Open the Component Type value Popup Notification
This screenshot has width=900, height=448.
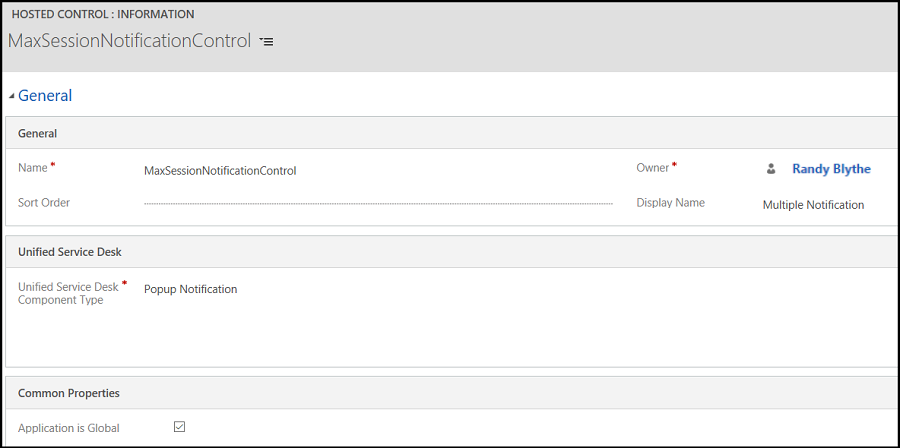pyautogui.click(x=191, y=289)
